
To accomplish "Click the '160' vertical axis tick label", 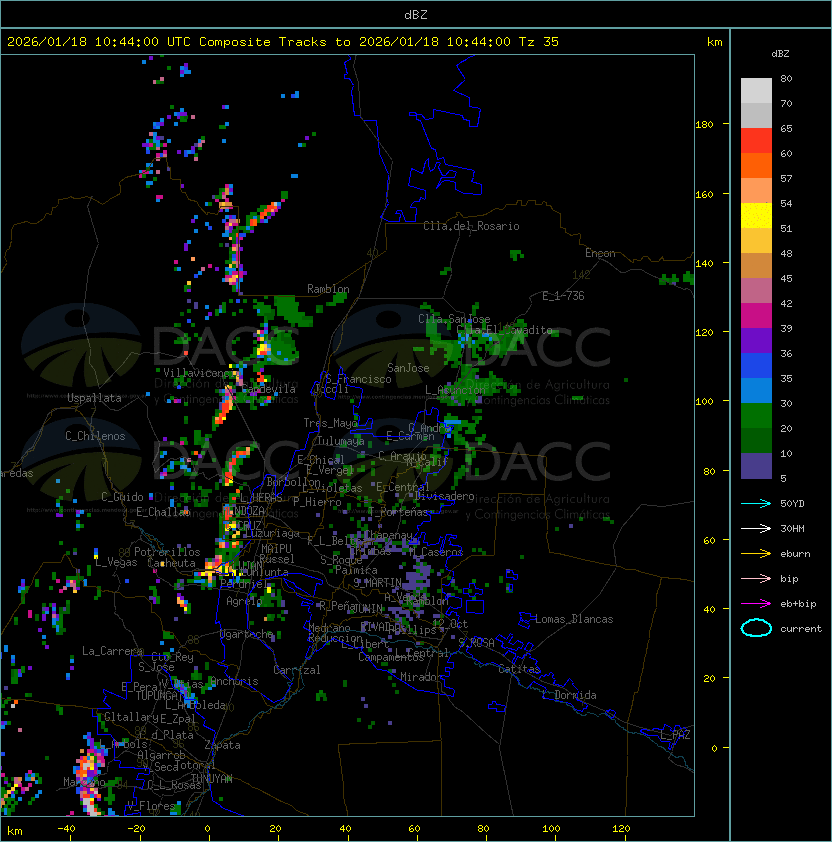I will 704,194.
